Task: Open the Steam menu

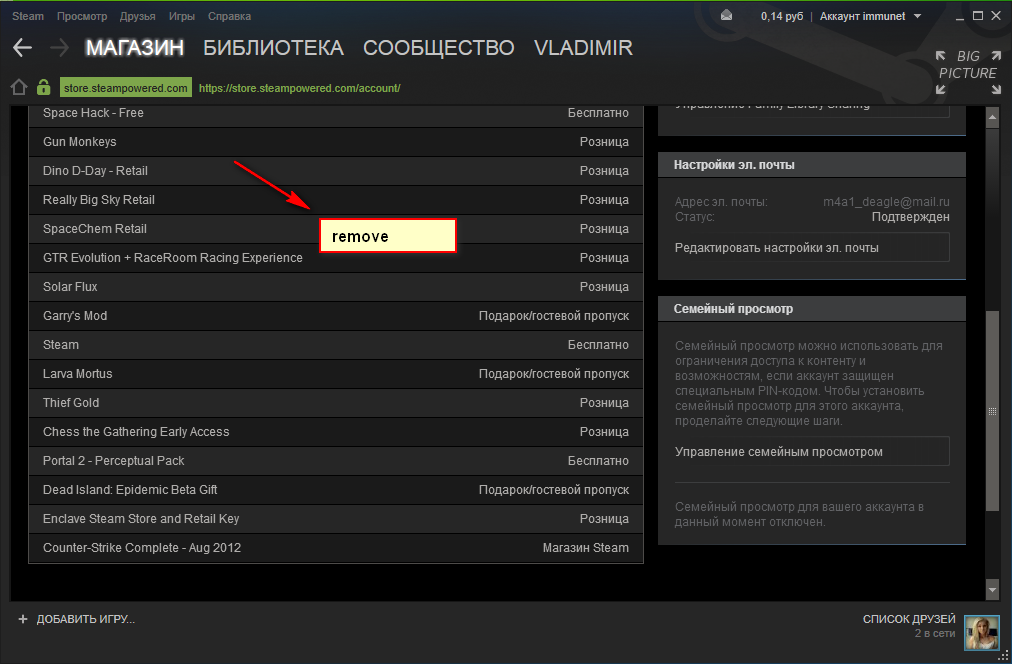Action: pos(28,16)
